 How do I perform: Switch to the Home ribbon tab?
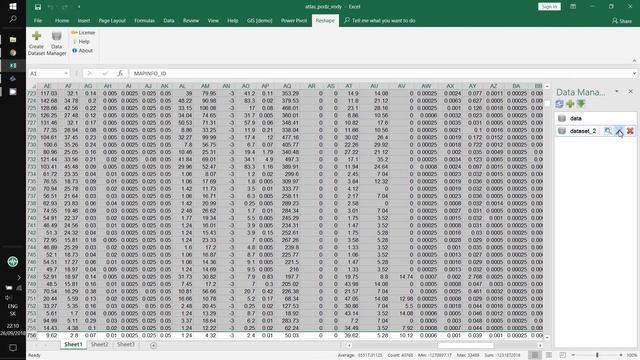(x=62, y=20)
